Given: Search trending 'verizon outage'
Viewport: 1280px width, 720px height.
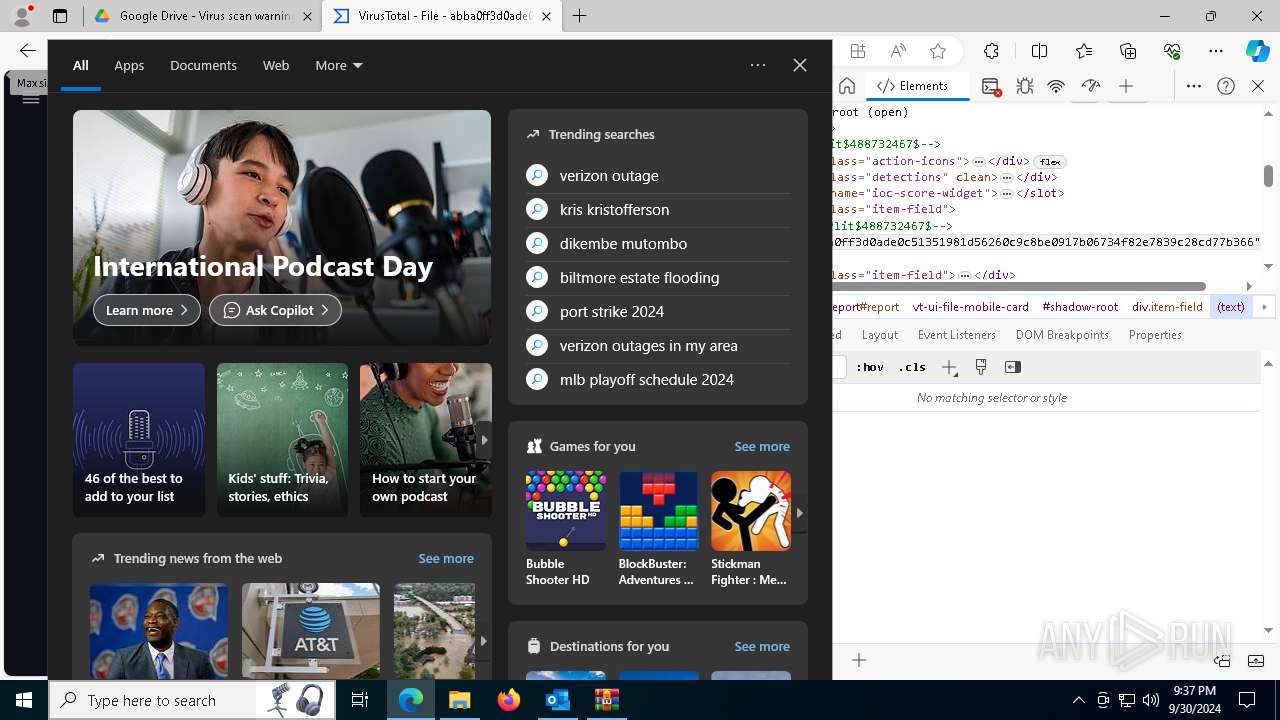Looking at the screenshot, I should tap(658, 175).
